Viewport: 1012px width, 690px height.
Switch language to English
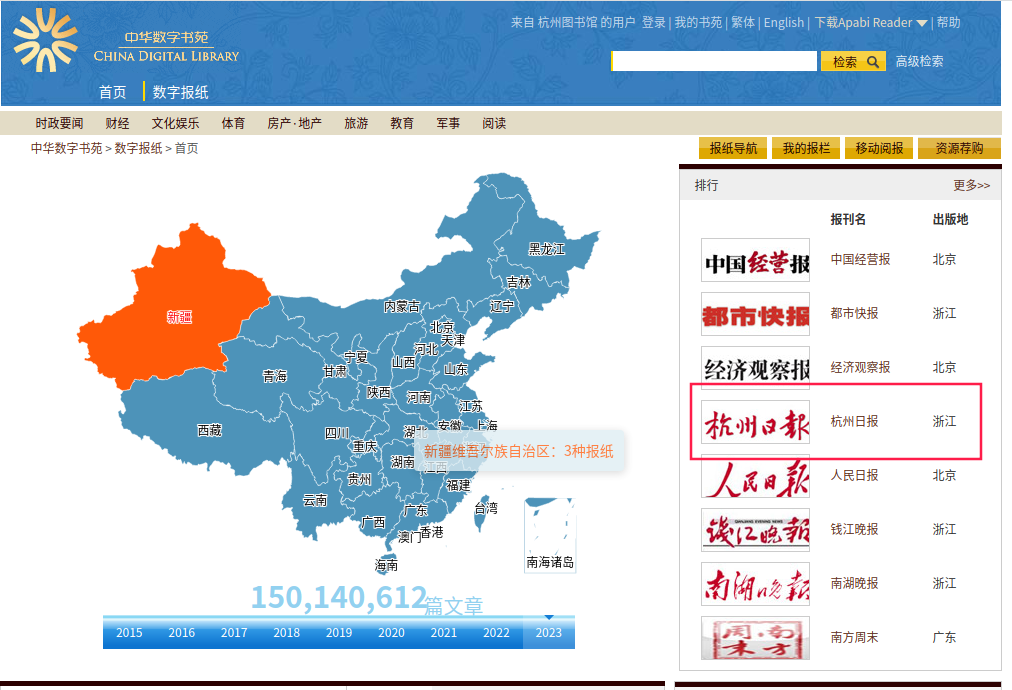pyautogui.click(x=784, y=23)
